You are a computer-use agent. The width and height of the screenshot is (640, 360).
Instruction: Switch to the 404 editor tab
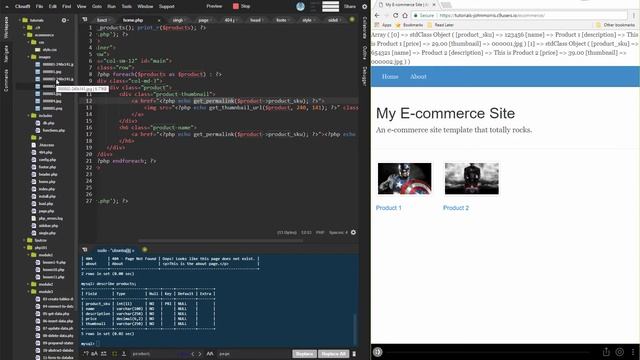[x=229, y=20]
